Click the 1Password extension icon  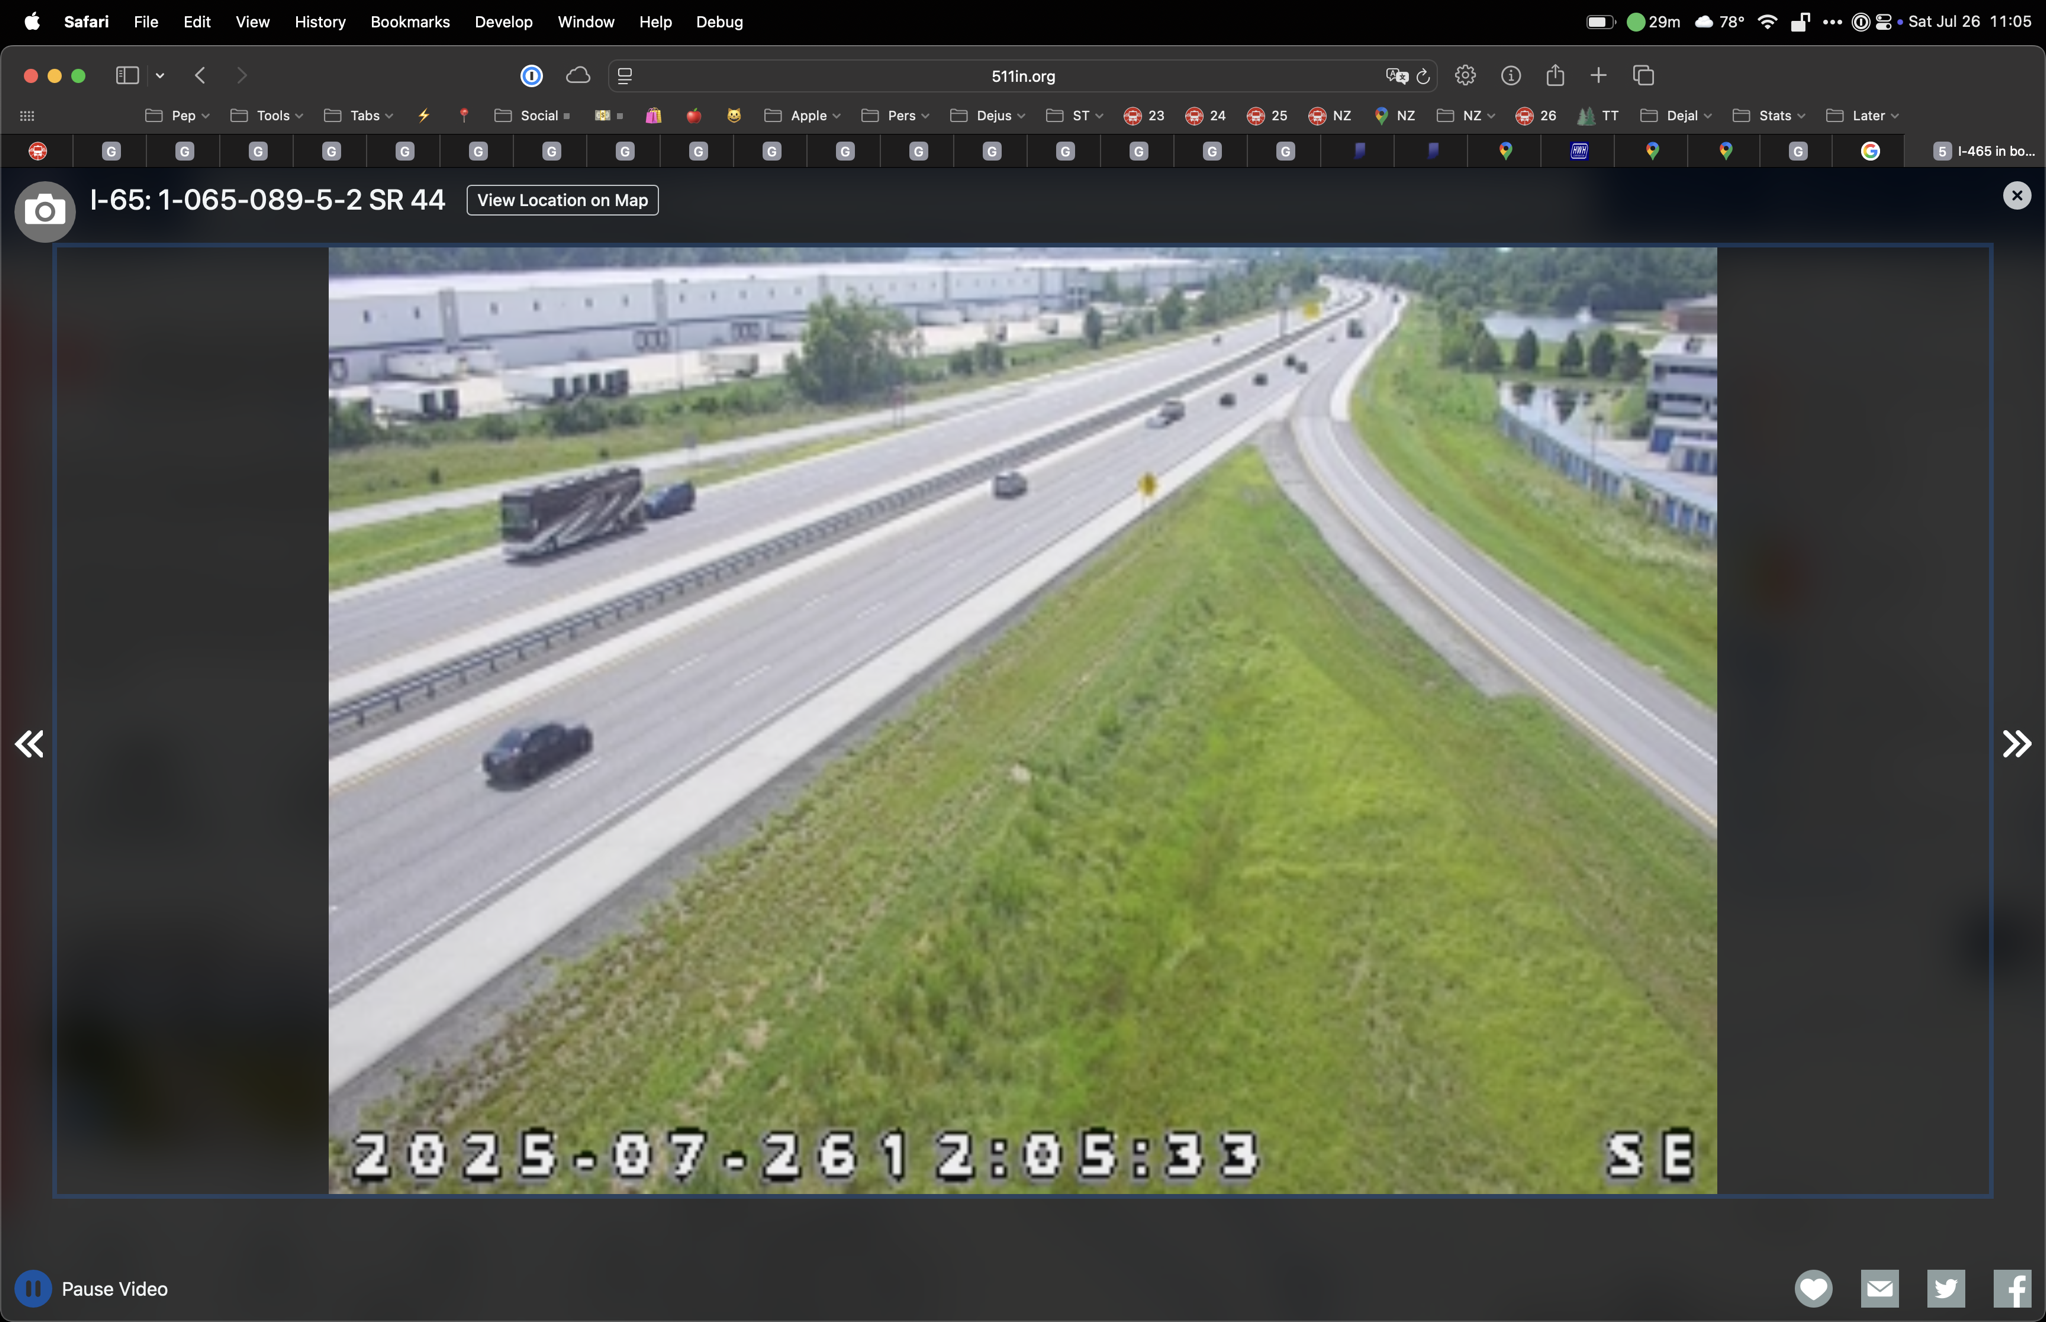pyautogui.click(x=531, y=75)
